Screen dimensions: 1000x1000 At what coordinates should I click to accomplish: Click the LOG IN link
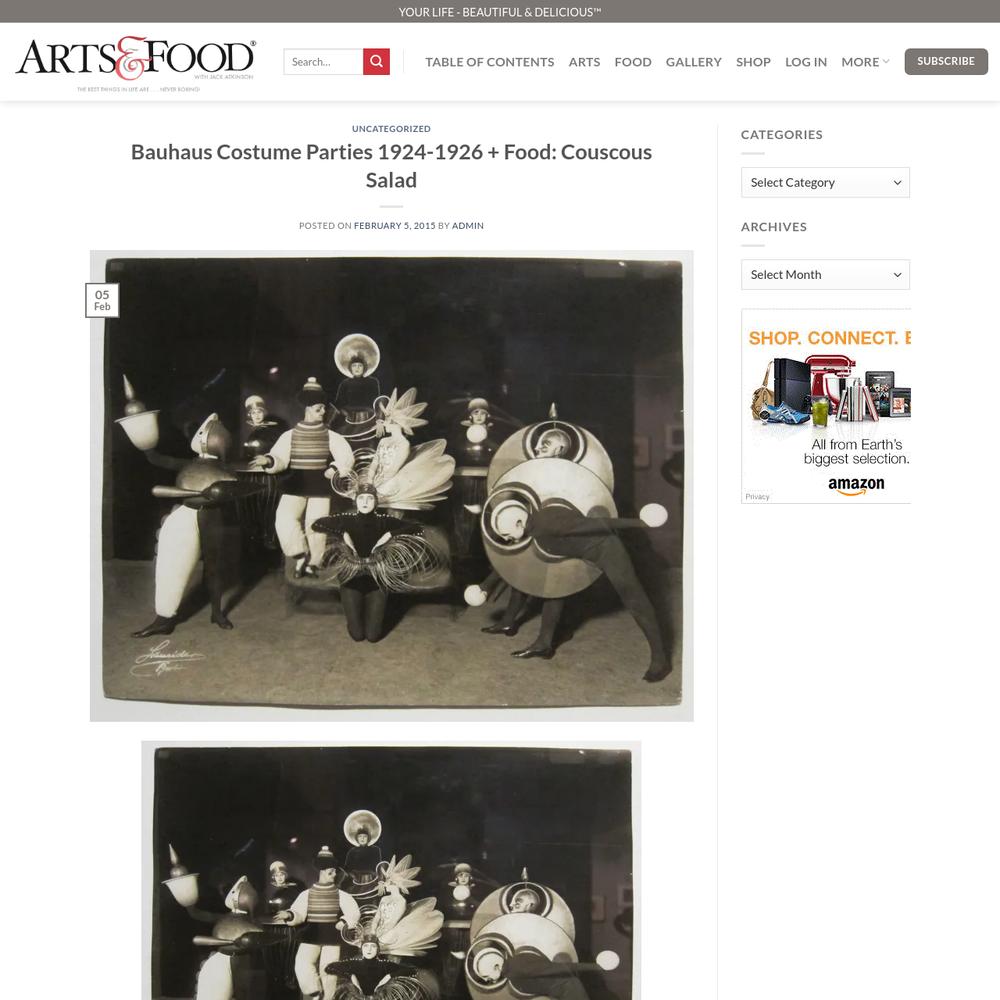805,62
